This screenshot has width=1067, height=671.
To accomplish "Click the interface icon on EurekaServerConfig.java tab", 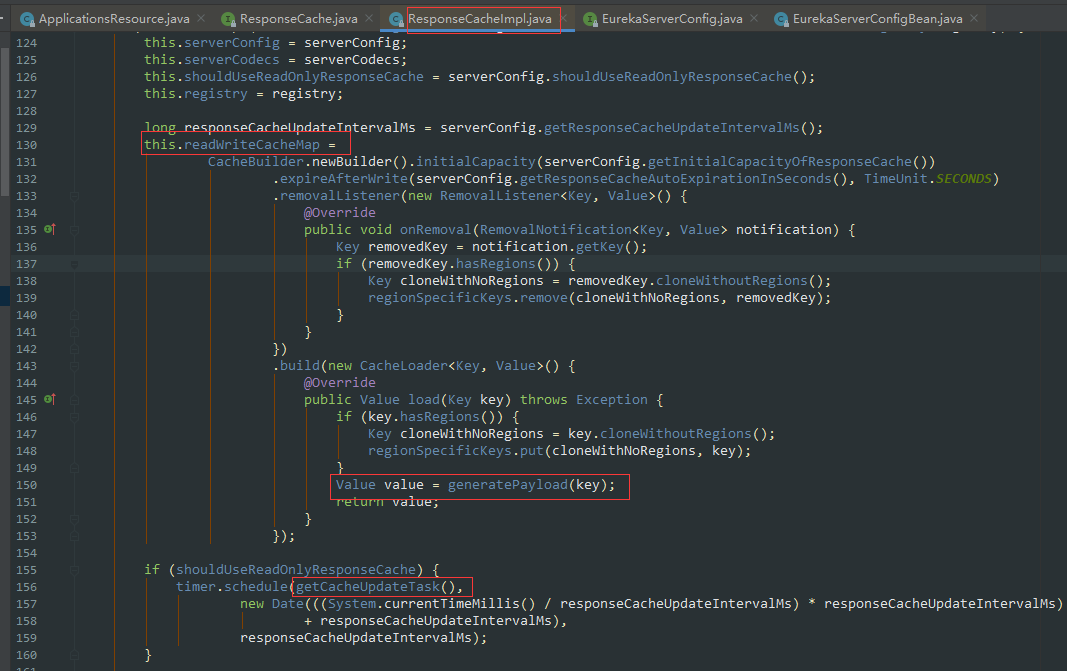I will [591, 20].
